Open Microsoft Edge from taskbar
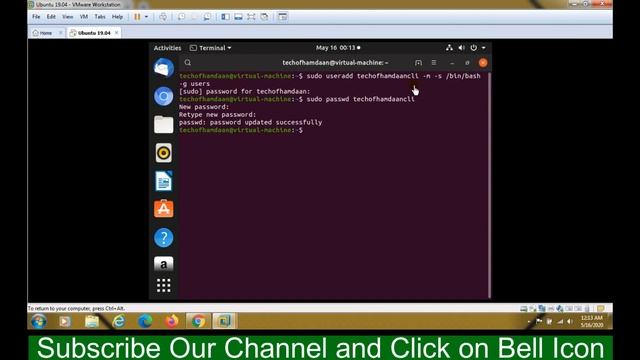This screenshot has width=640, height=360. 145,322
